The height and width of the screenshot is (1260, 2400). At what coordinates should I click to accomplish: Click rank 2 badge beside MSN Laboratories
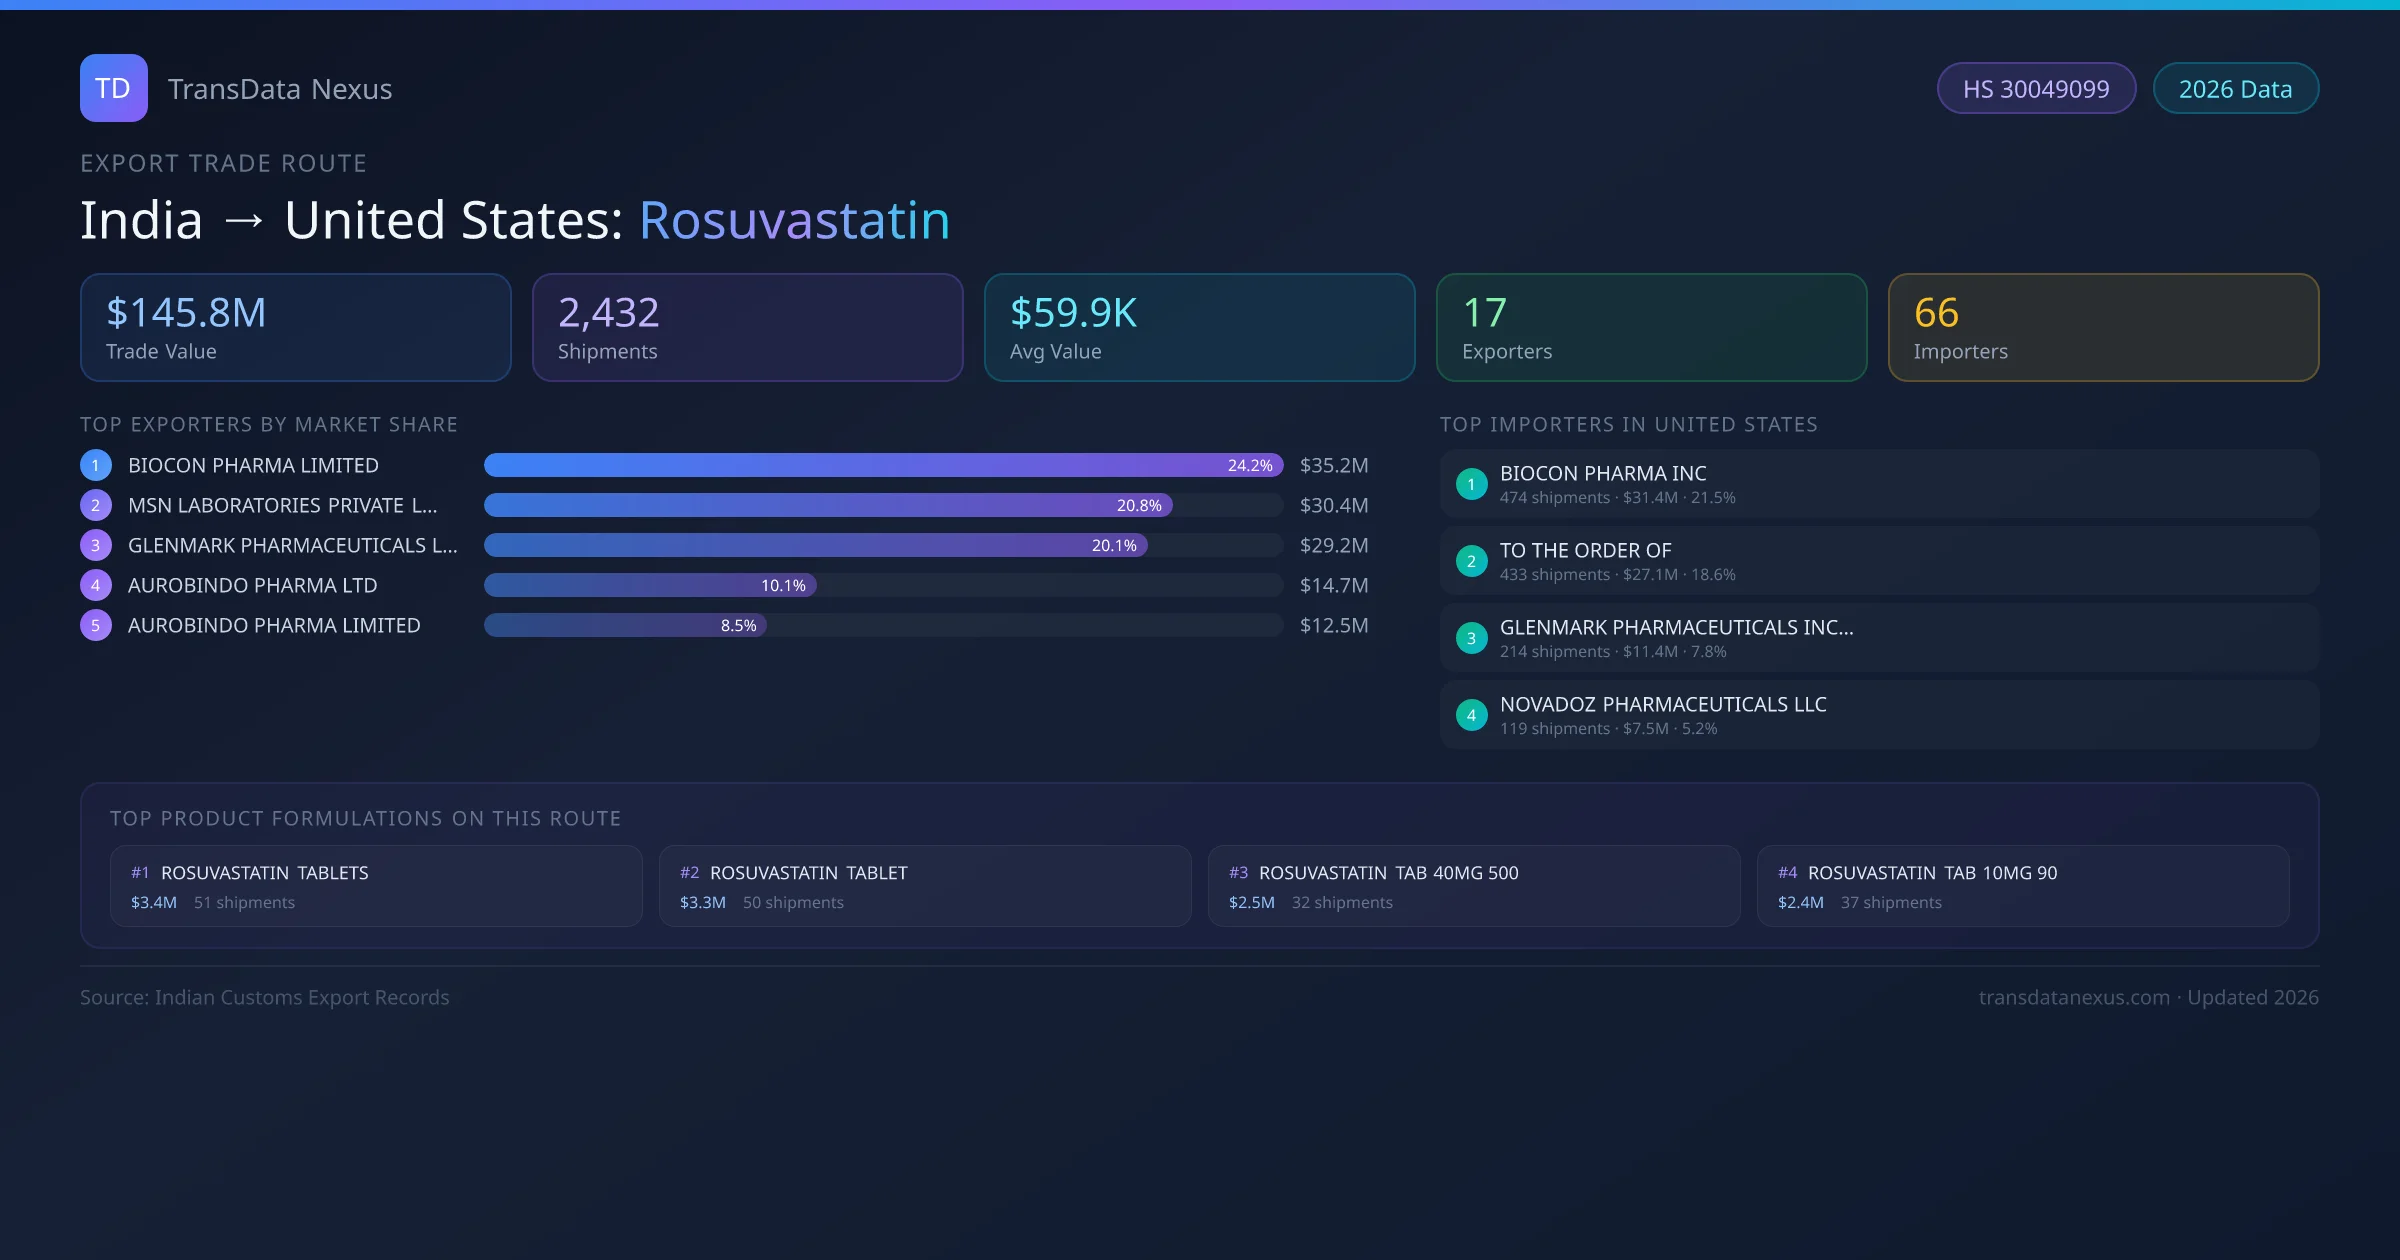pyautogui.click(x=96, y=505)
